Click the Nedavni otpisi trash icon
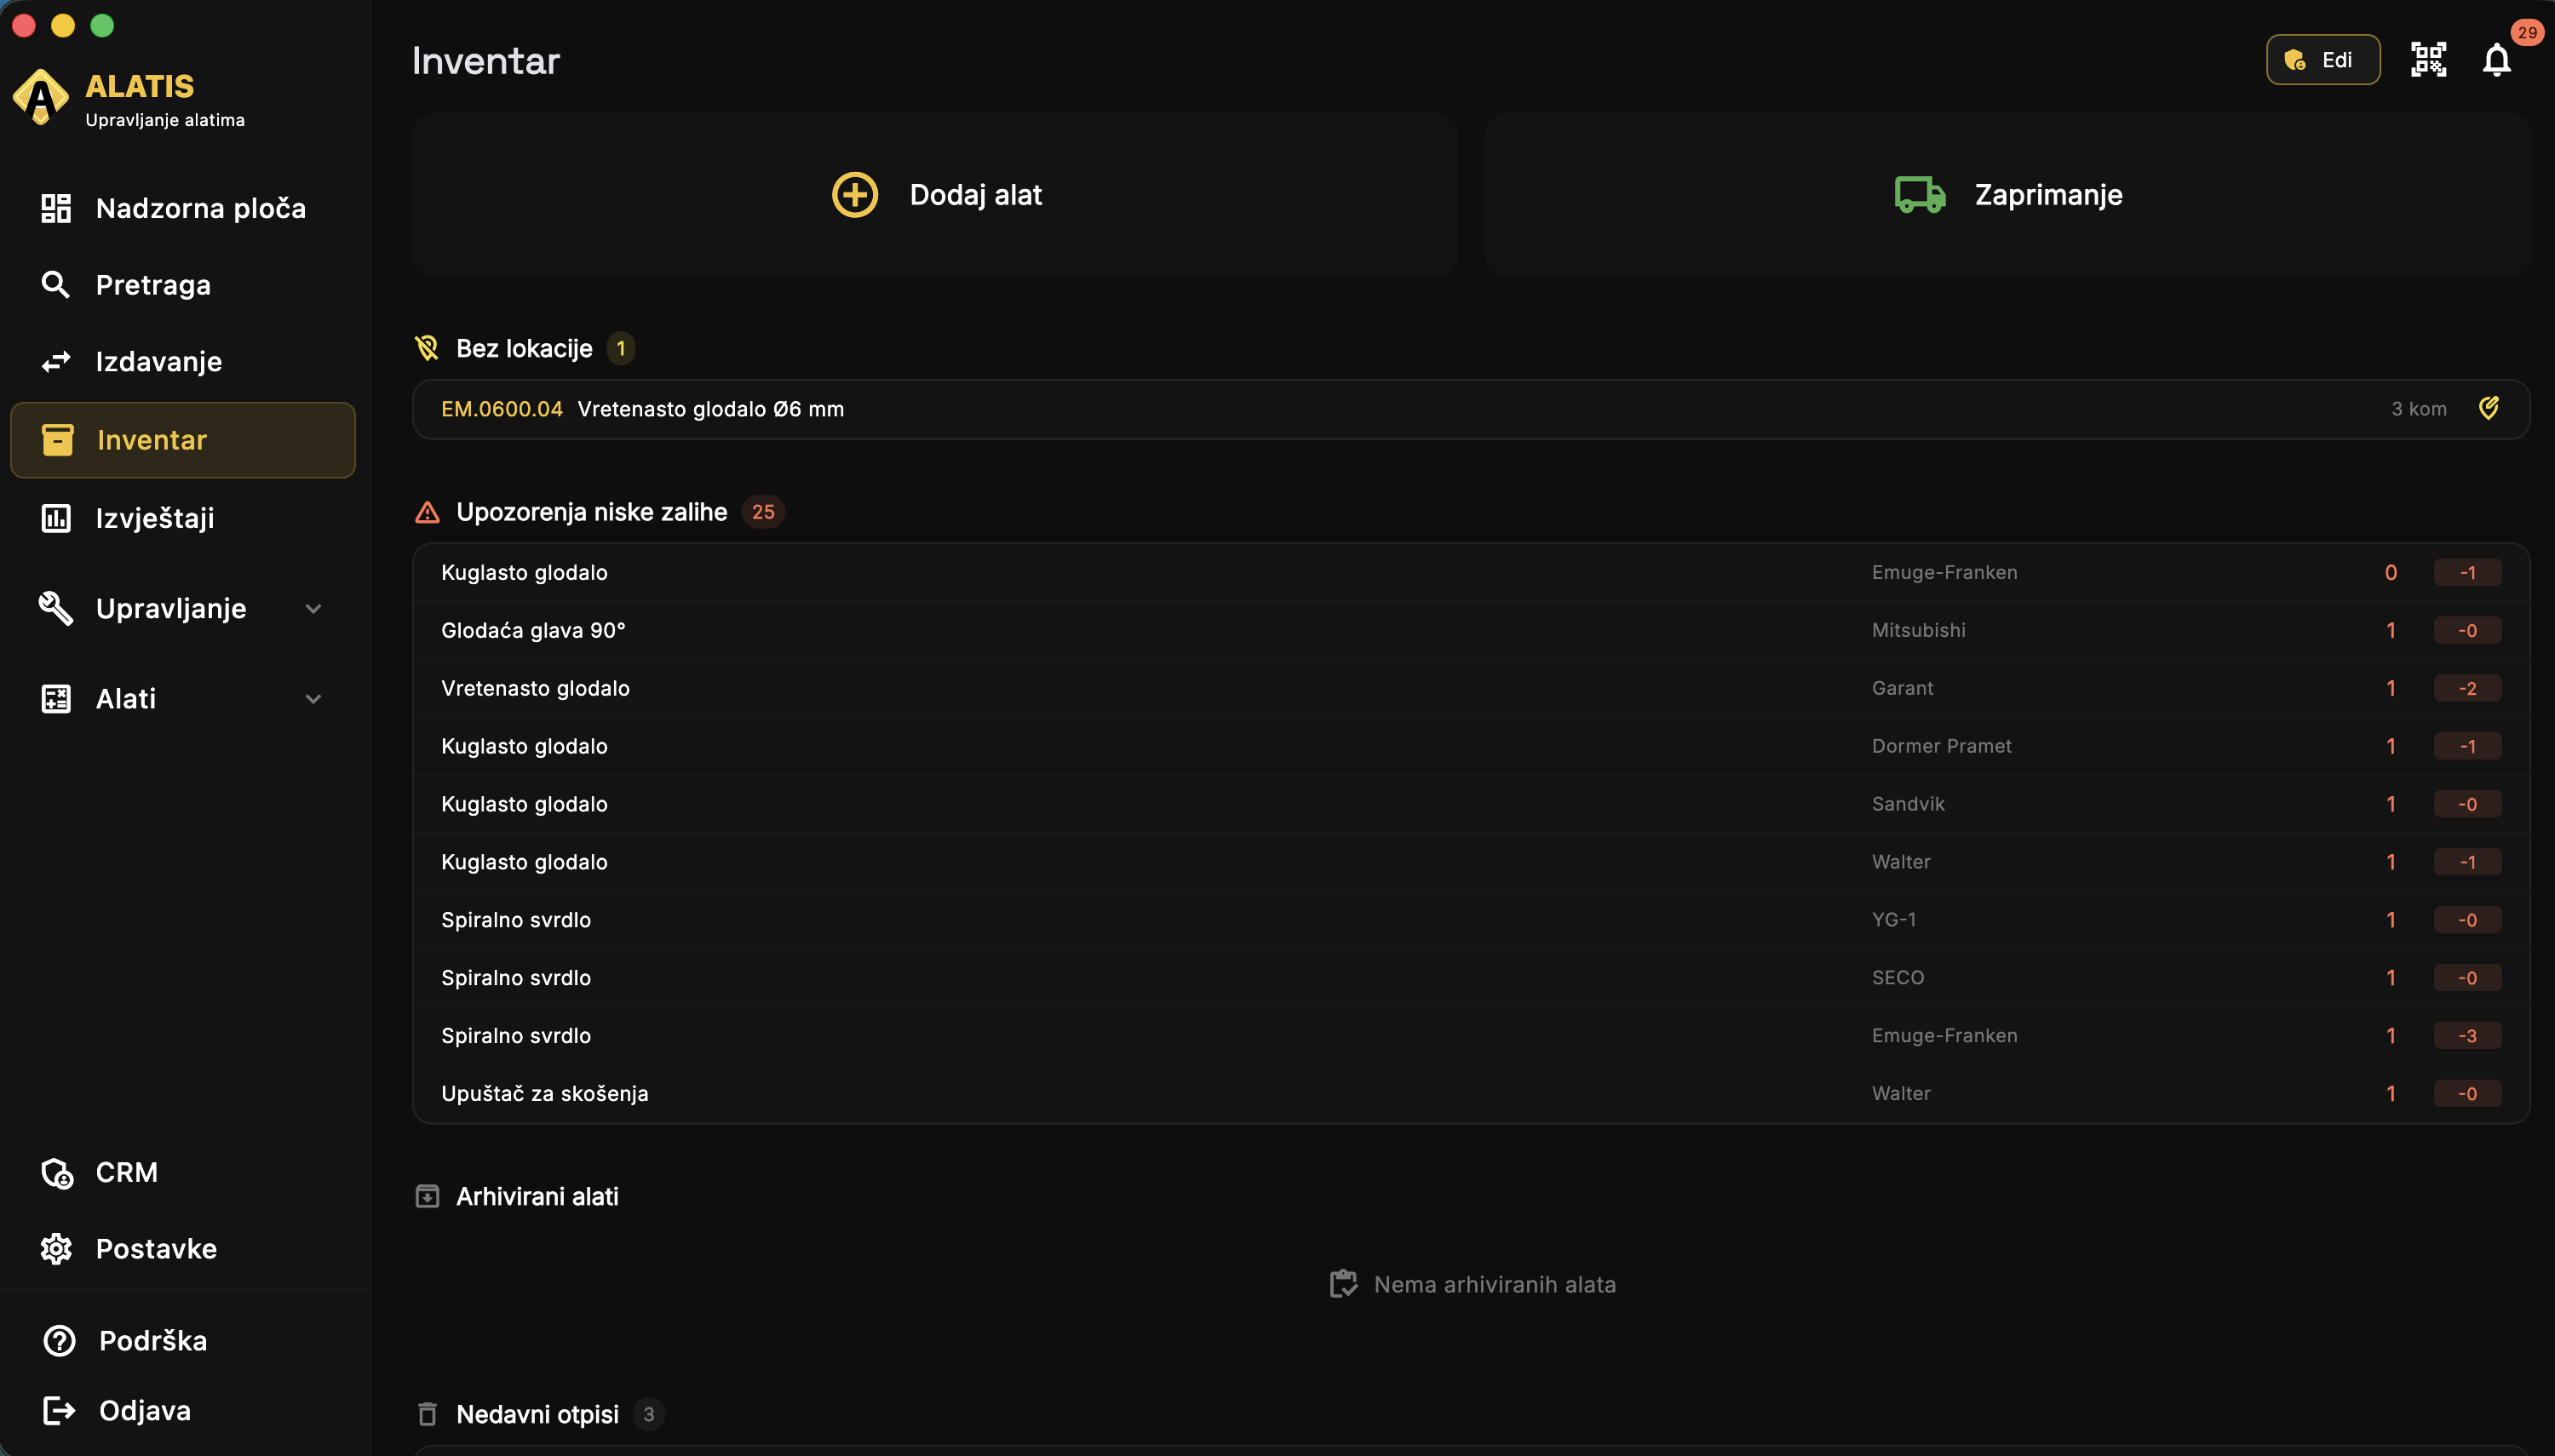The height and width of the screenshot is (1456, 2555). pyautogui.click(x=427, y=1414)
